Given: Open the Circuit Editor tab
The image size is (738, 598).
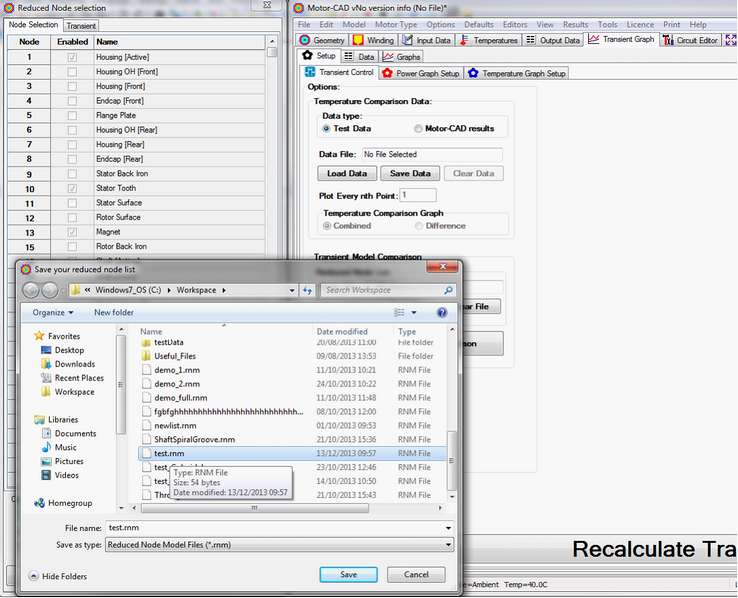Looking at the screenshot, I should [x=690, y=40].
